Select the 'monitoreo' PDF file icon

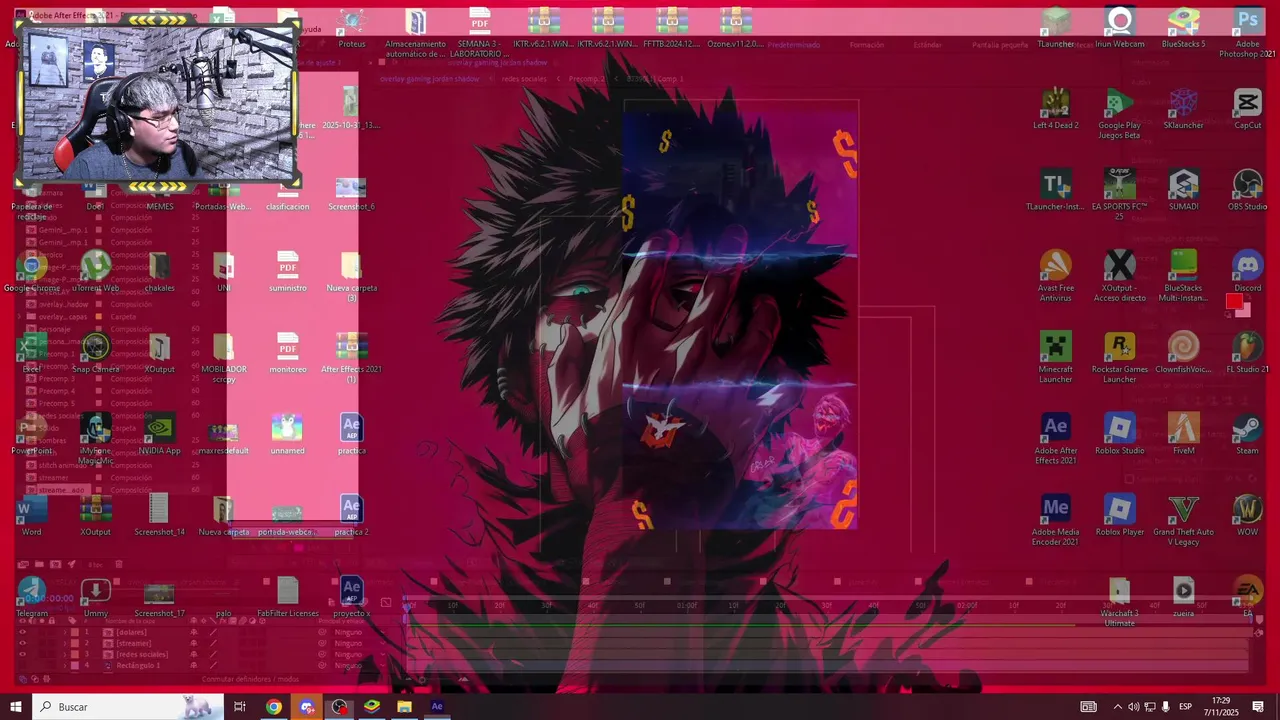pyautogui.click(x=287, y=353)
